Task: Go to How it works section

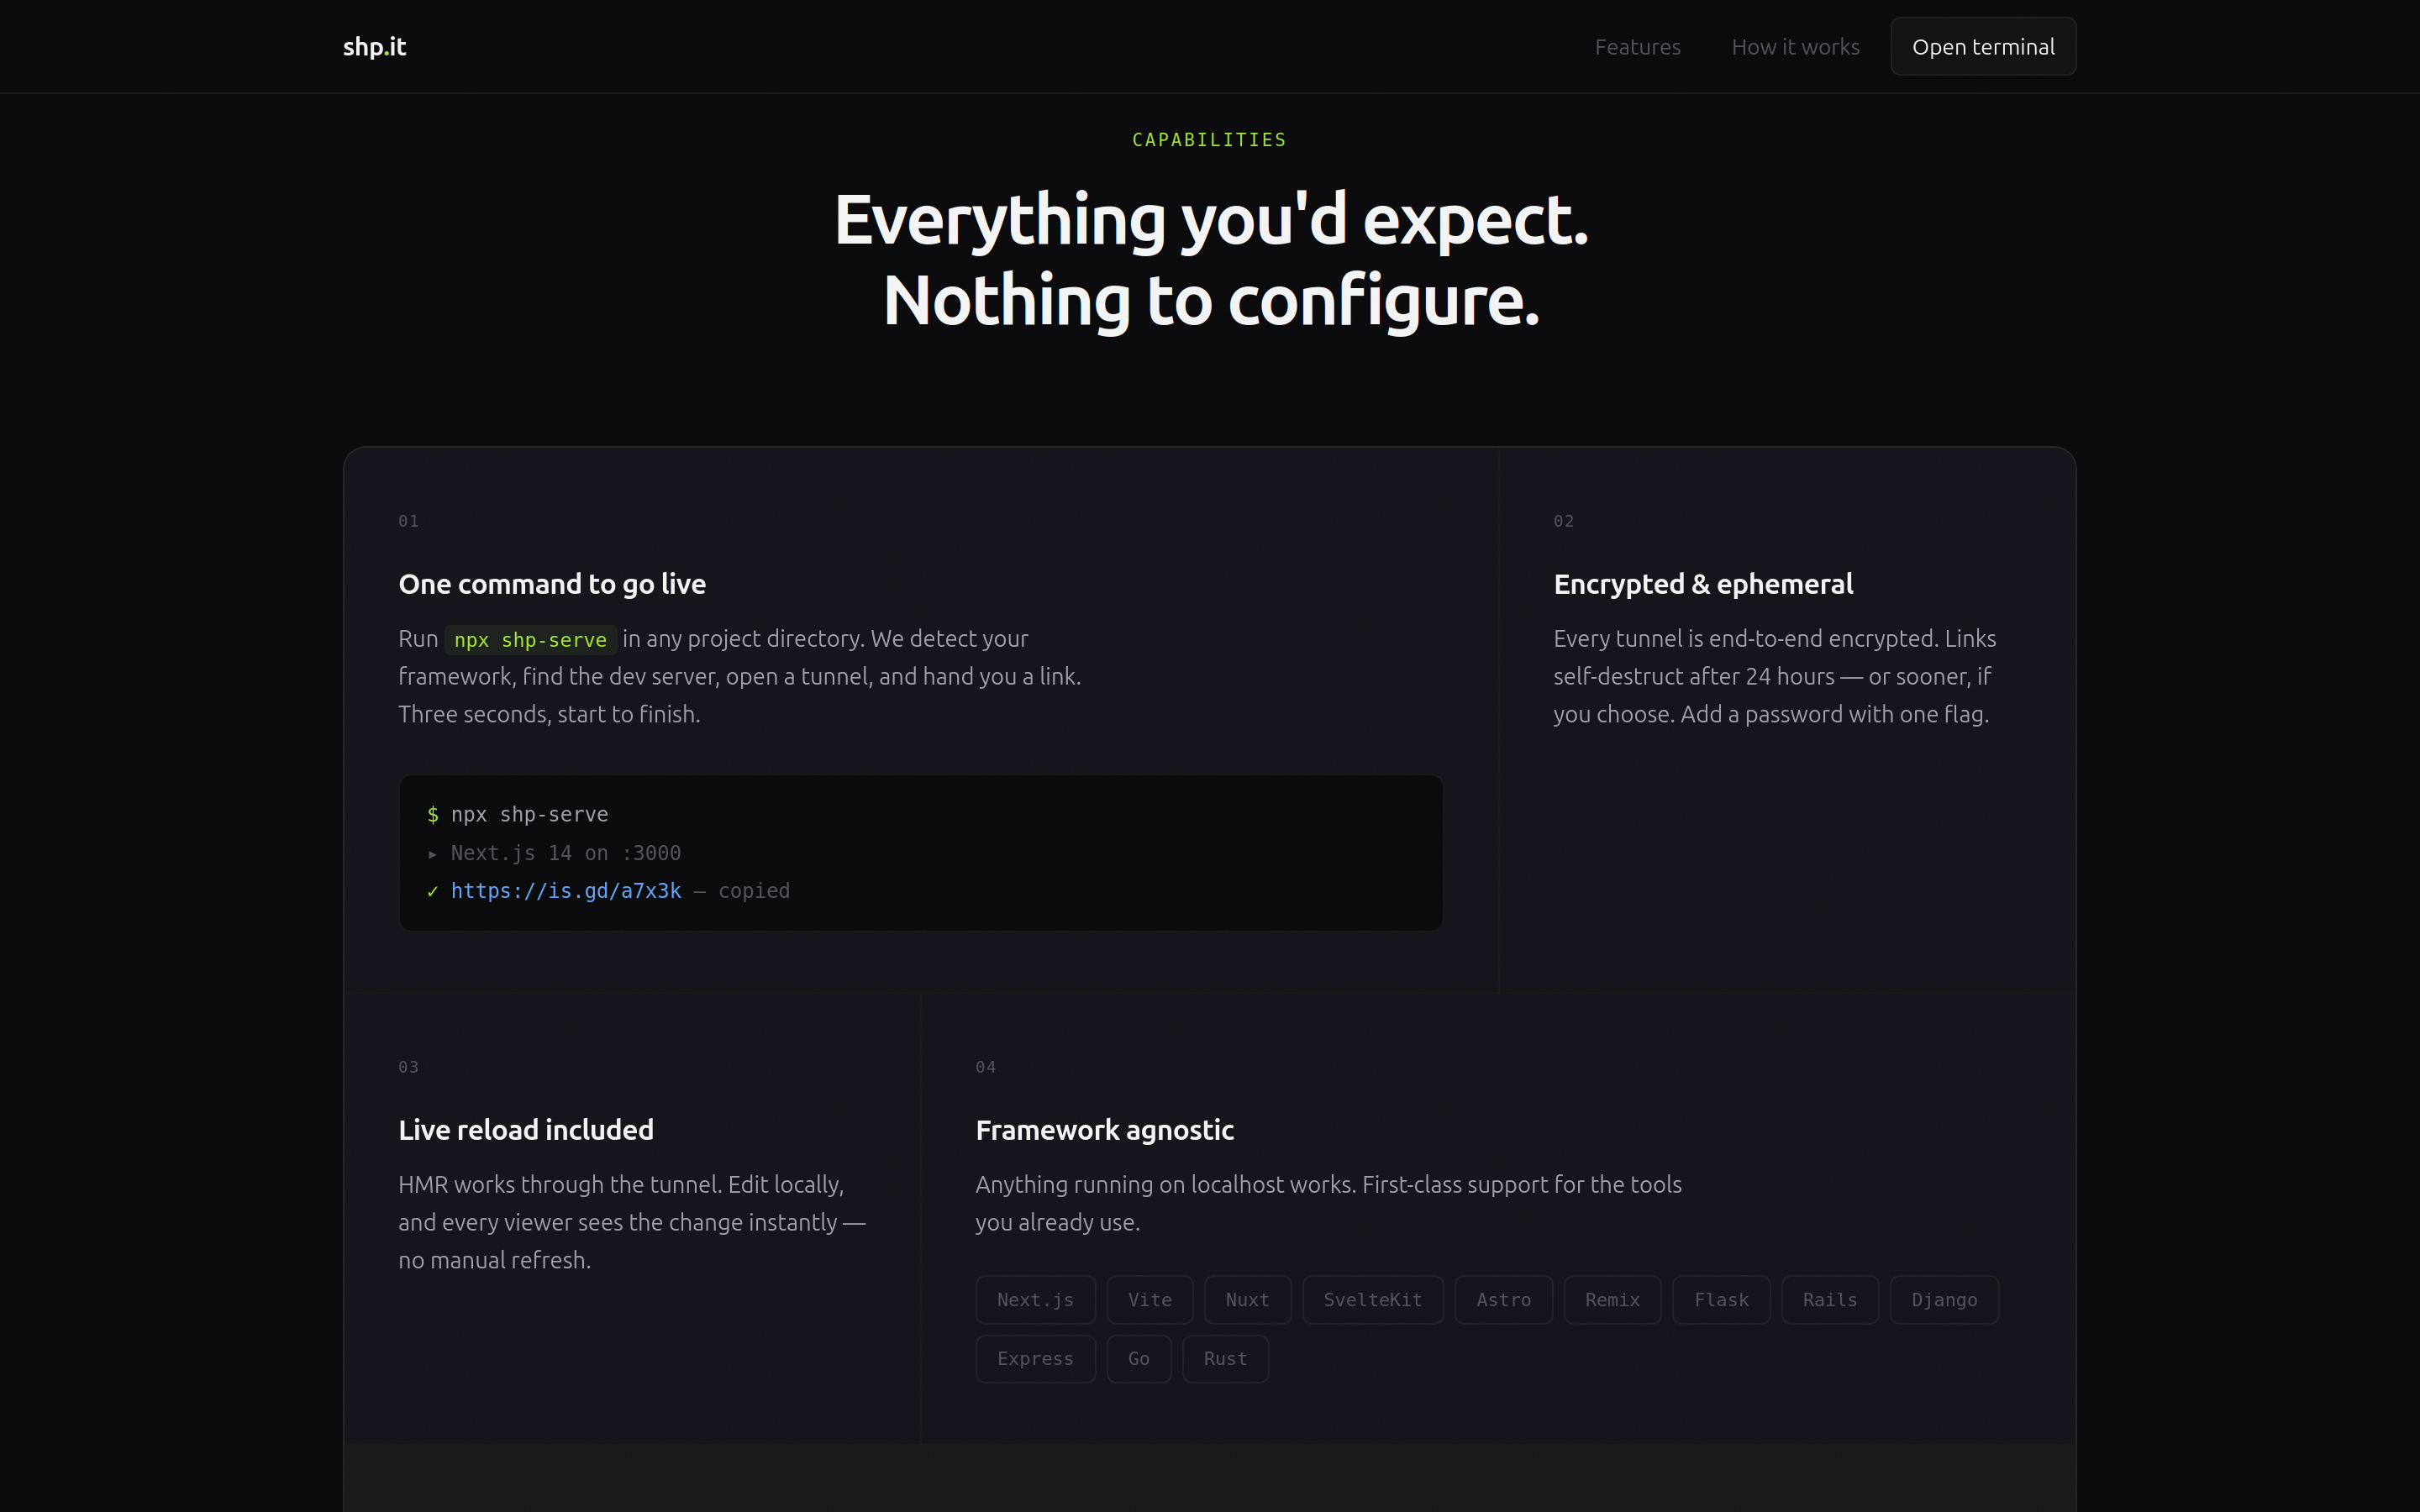Action: tap(1795, 47)
